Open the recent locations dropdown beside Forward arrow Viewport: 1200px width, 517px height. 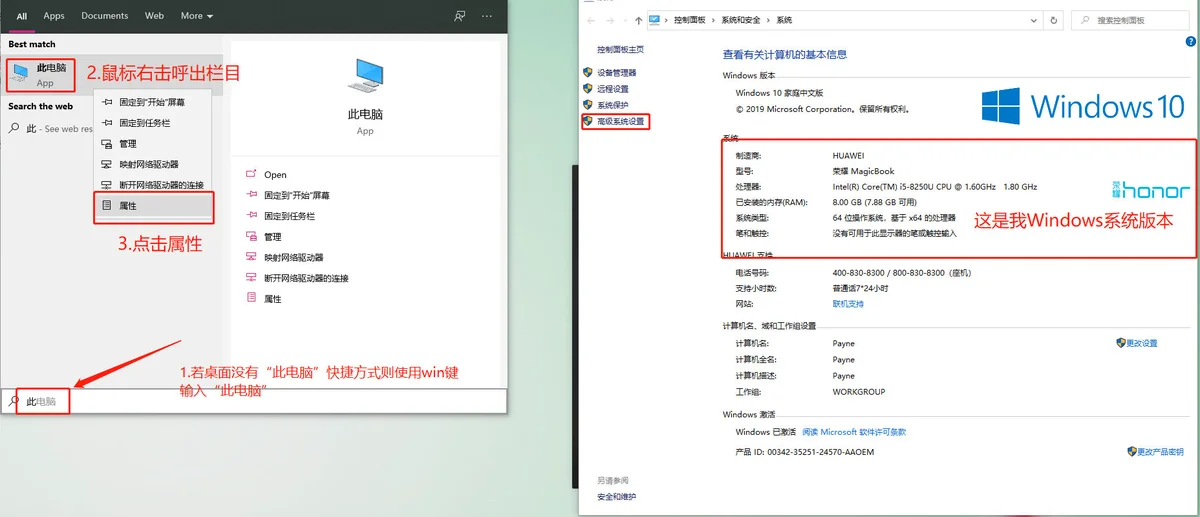(624, 21)
